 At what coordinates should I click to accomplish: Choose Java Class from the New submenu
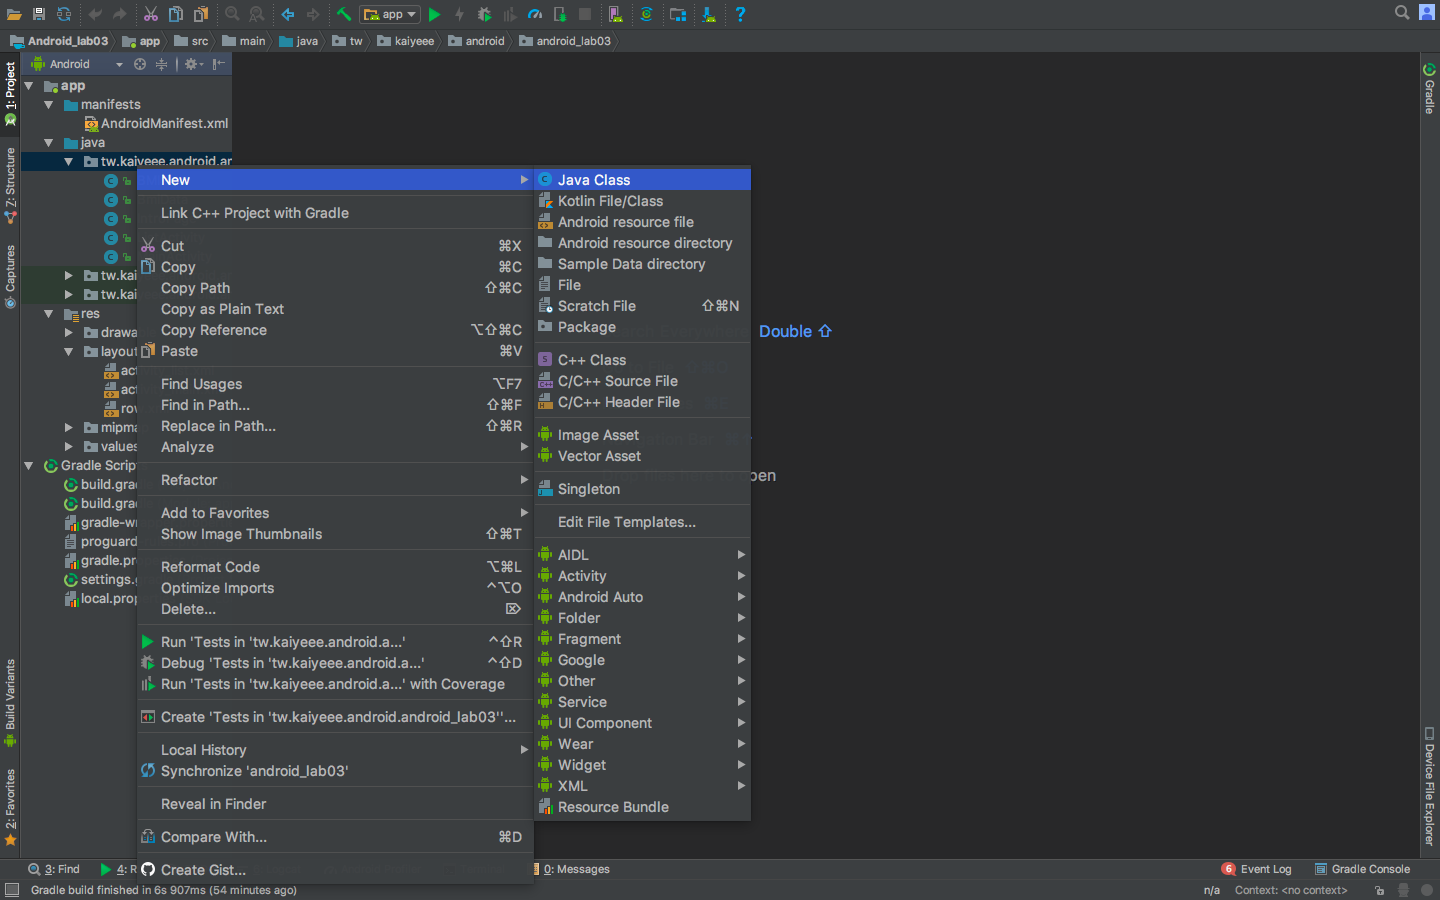[x=643, y=180]
